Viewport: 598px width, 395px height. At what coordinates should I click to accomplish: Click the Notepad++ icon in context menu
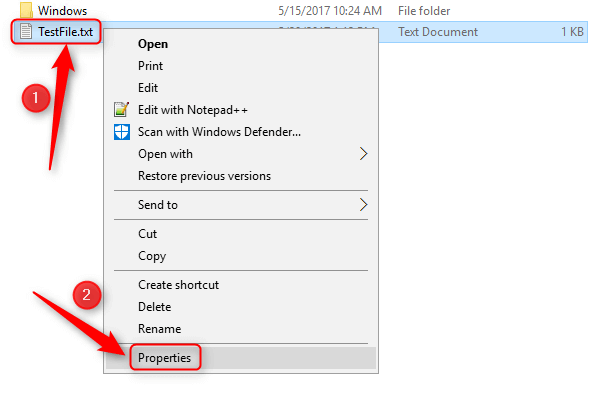click(122, 110)
